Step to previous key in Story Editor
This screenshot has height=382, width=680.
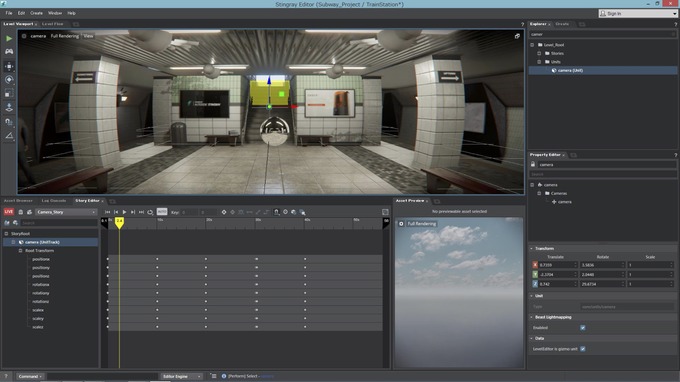pyautogui.click(x=116, y=212)
